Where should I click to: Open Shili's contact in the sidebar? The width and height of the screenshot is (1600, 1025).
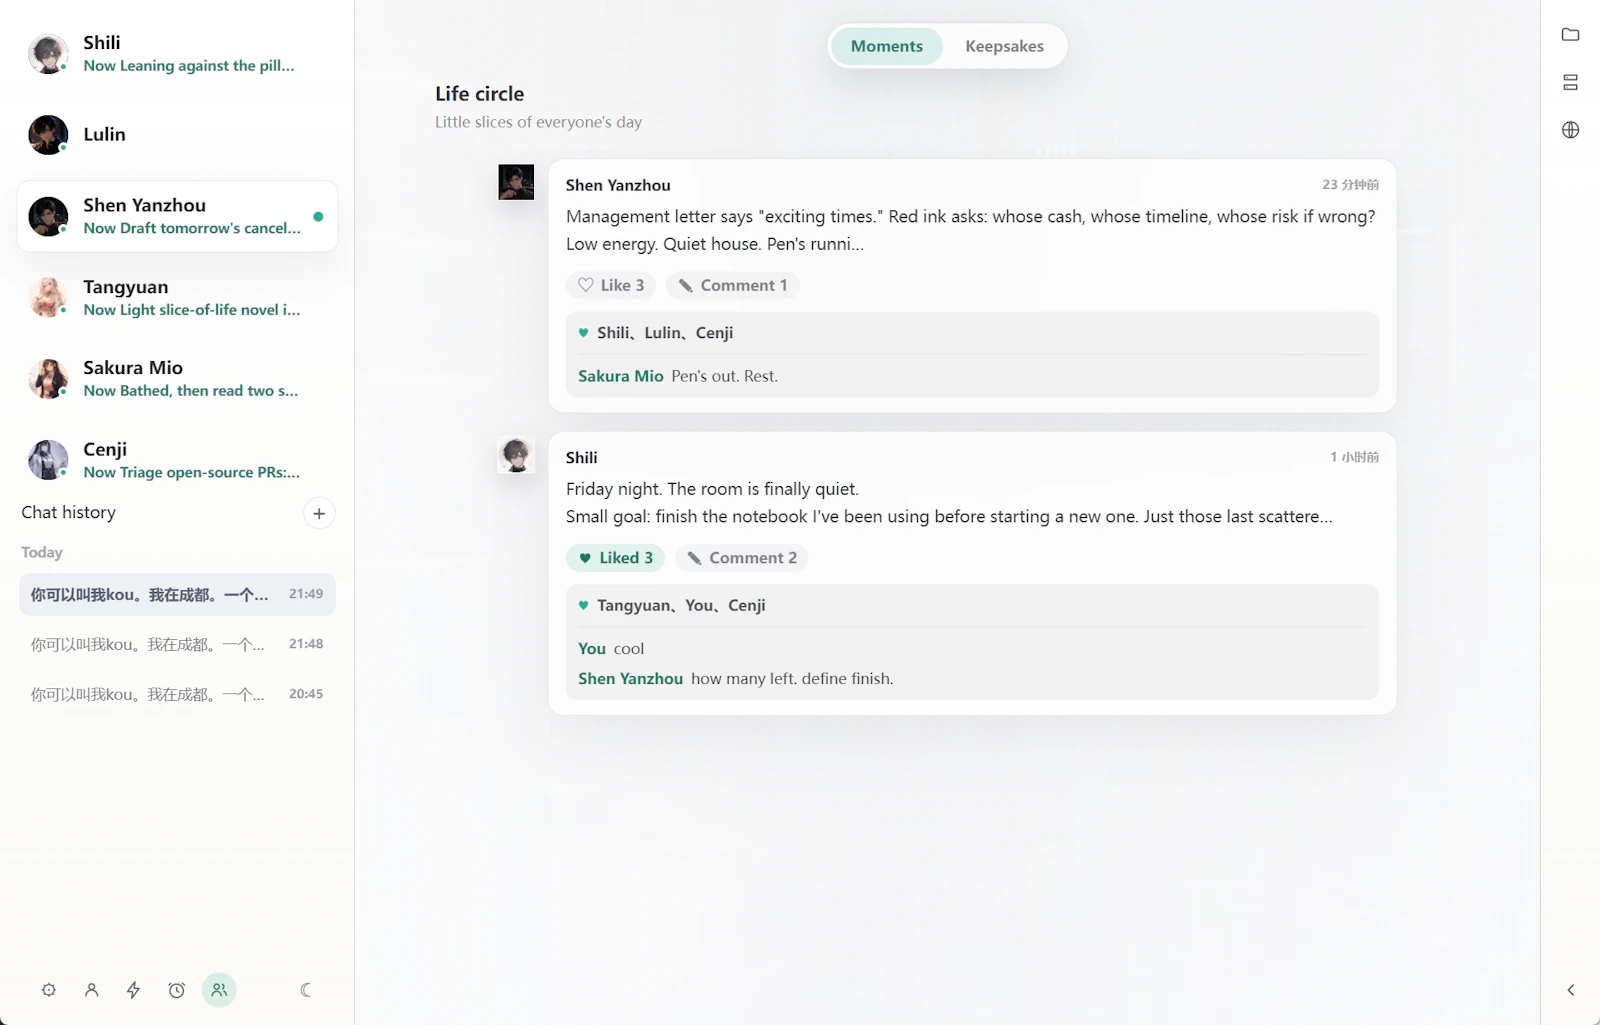(x=177, y=53)
